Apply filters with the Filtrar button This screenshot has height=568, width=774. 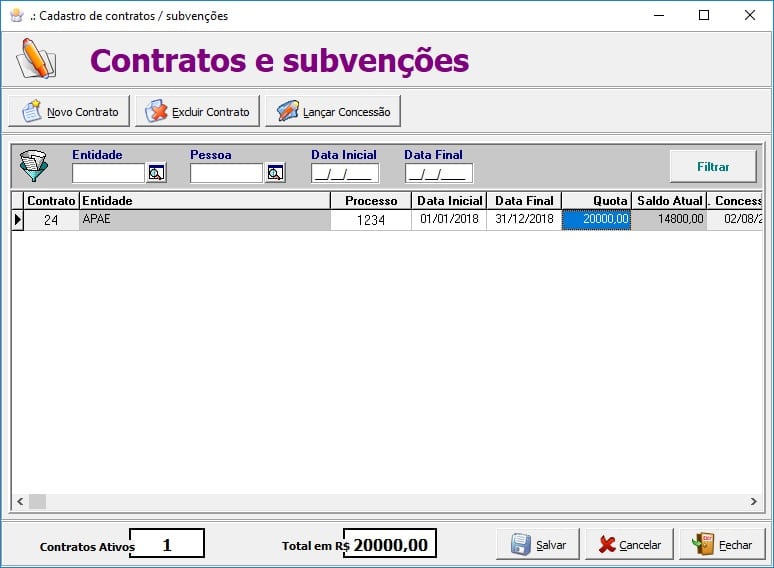tap(712, 167)
